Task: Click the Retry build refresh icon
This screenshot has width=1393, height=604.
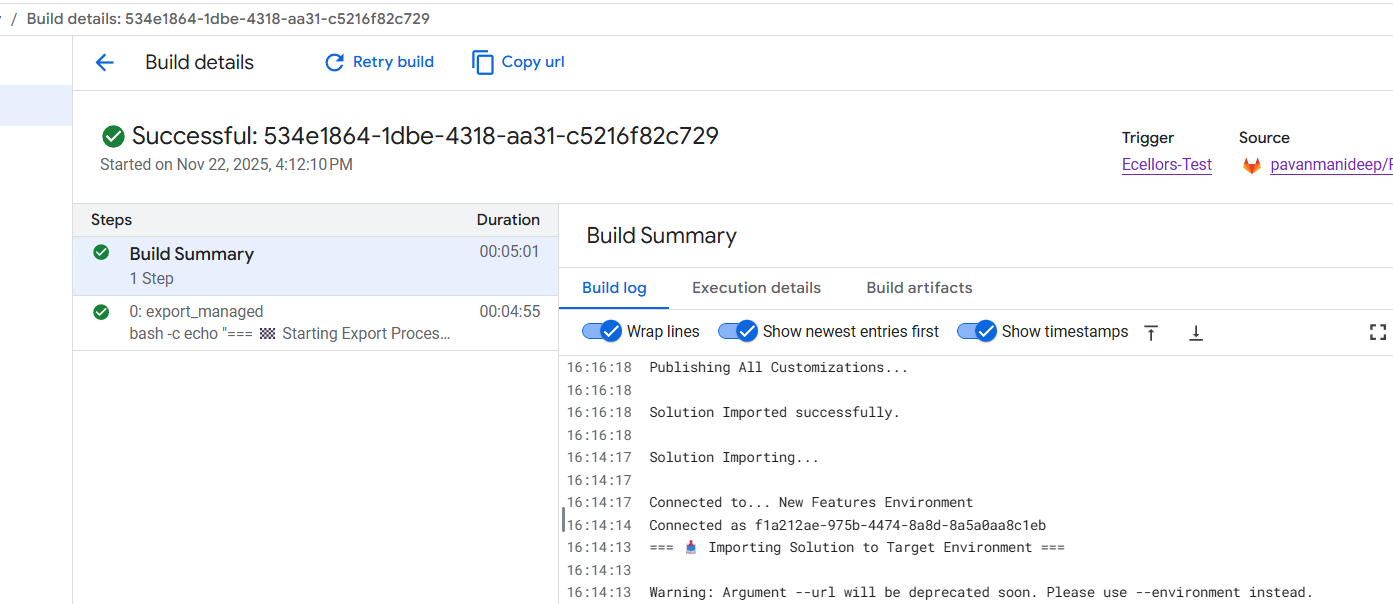Action: point(334,63)
